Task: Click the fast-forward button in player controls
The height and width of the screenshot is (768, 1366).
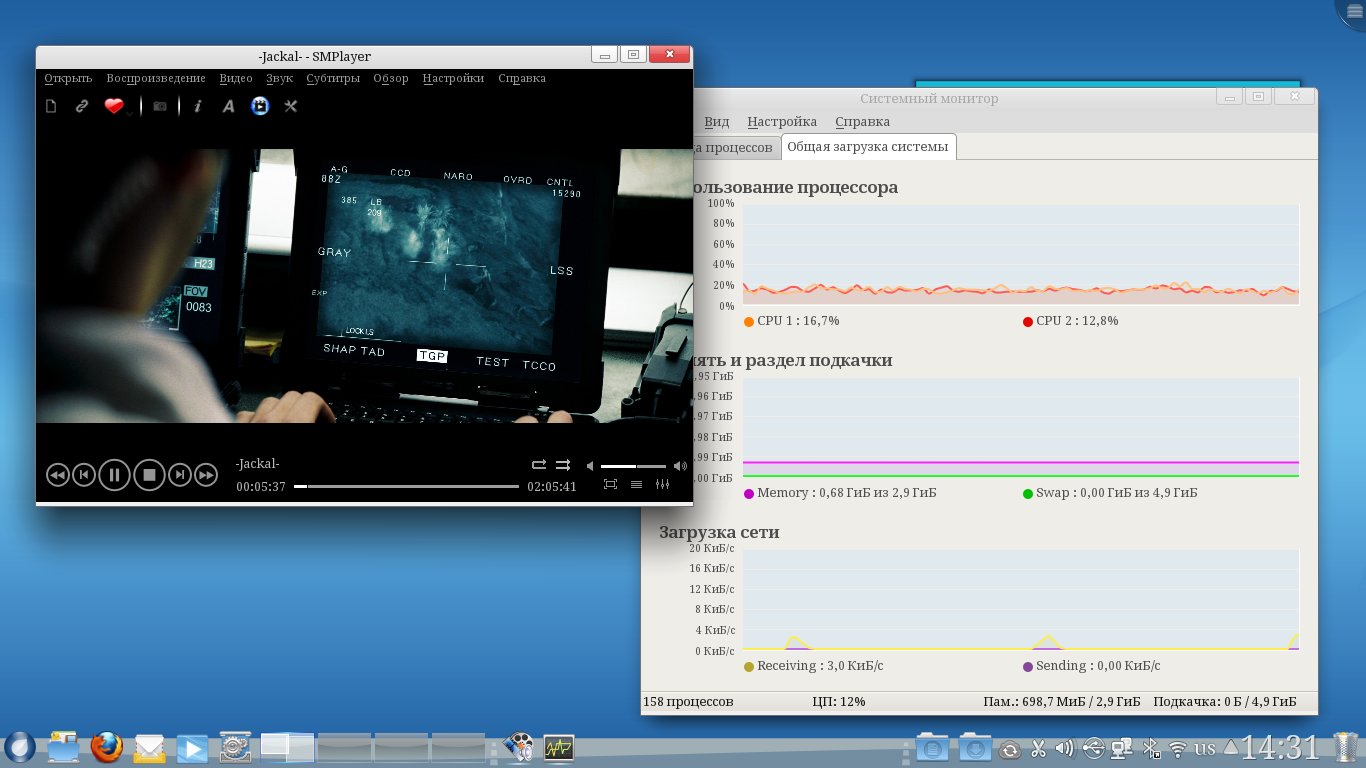Action: tap(206, 475)
